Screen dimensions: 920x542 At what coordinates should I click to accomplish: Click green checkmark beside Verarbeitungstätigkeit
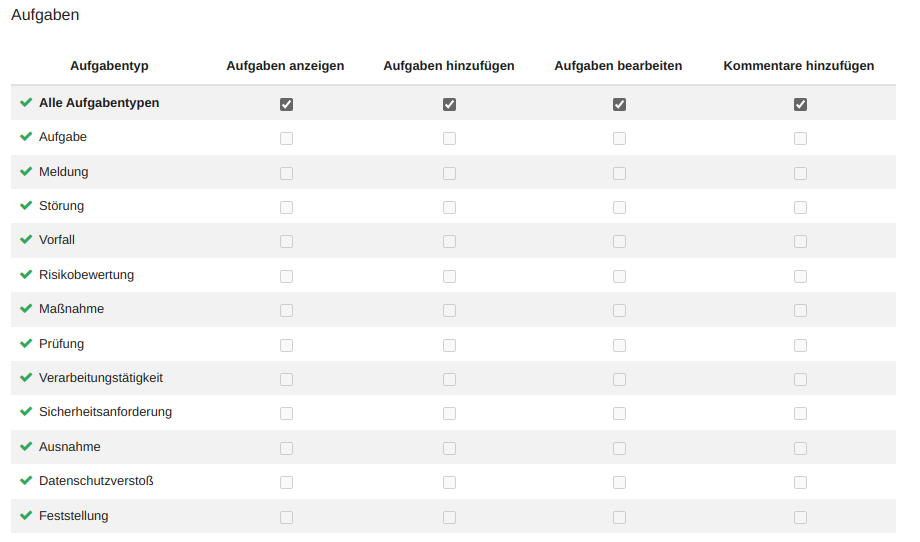pyautogui.click(x=26, y=378)
